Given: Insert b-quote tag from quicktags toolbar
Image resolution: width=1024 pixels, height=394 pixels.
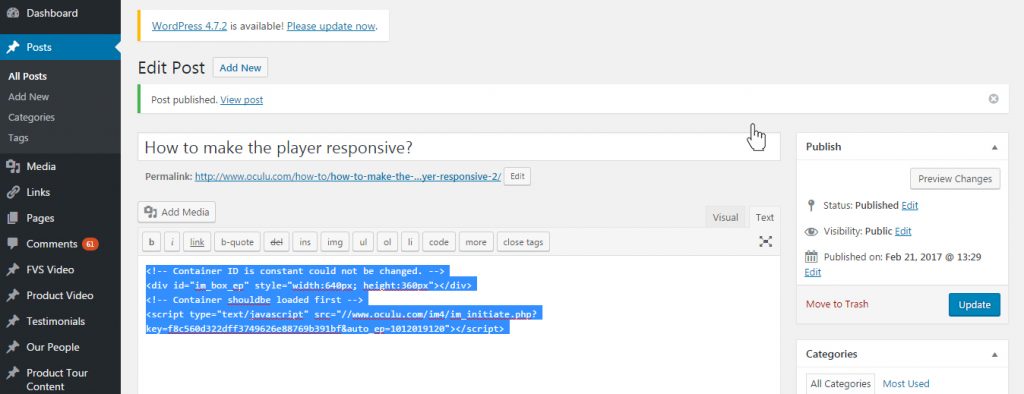Looking at the screenshot, I should click(237, 242).
